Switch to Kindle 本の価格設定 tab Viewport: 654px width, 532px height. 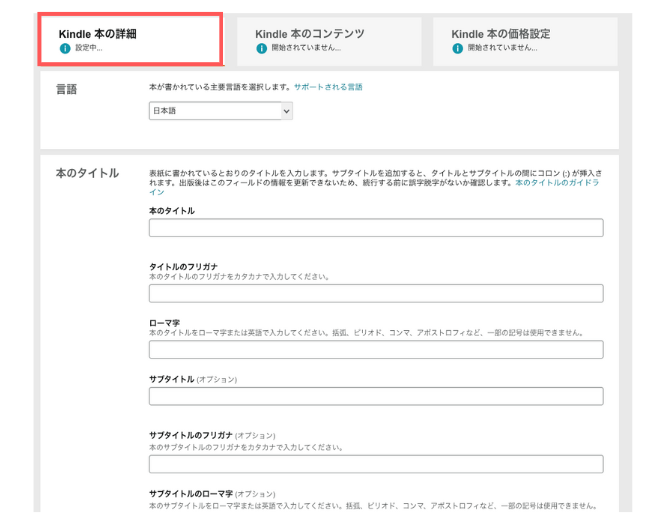(x=525, y=41)
